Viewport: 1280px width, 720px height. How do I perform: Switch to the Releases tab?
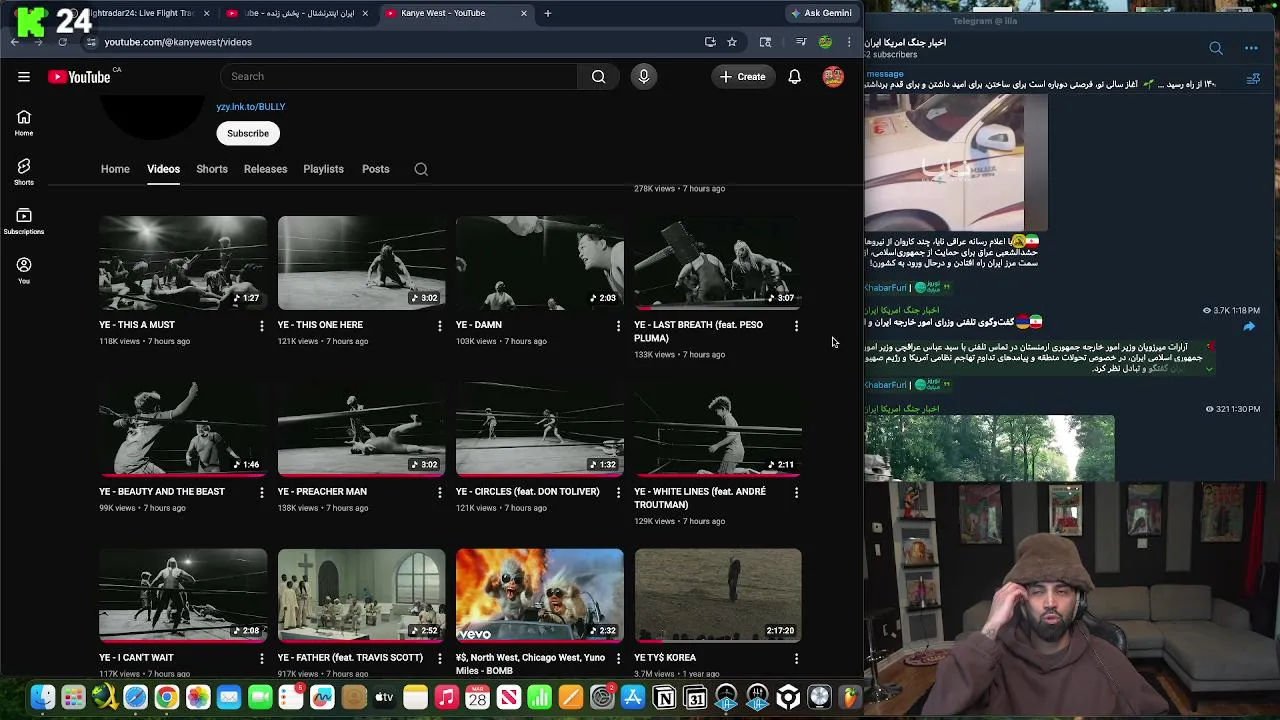(x=265, y=169)
